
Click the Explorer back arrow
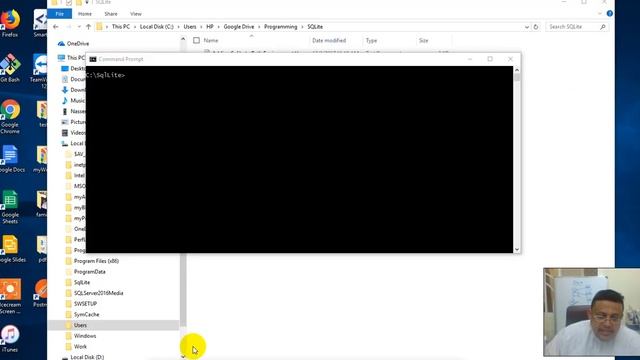point(56,27)
